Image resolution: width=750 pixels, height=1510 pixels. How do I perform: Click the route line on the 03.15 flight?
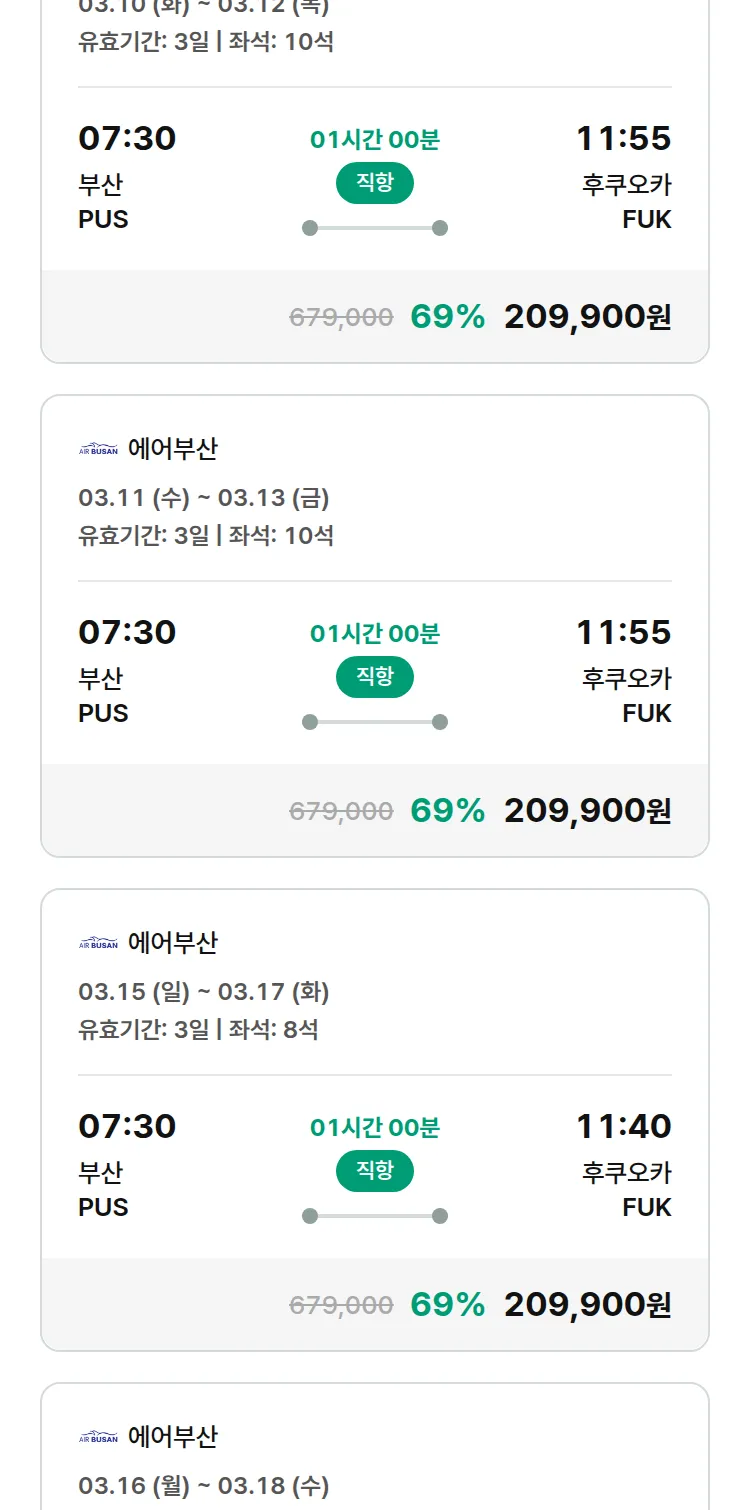[374, 1216]
